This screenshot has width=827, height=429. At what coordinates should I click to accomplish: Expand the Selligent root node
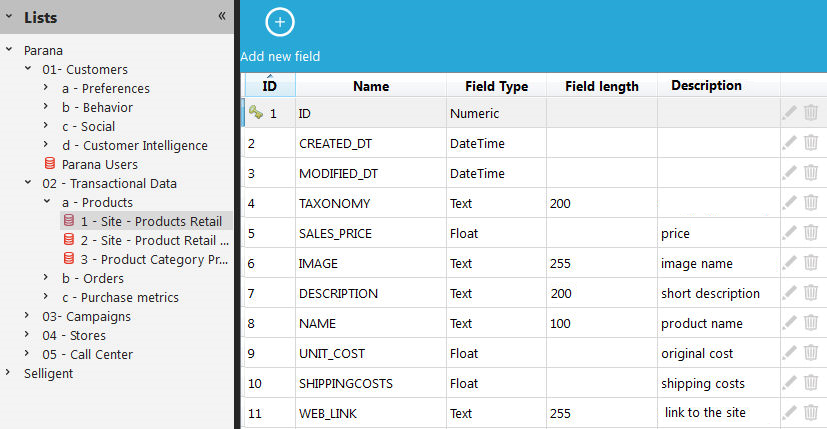pos(9,374)
